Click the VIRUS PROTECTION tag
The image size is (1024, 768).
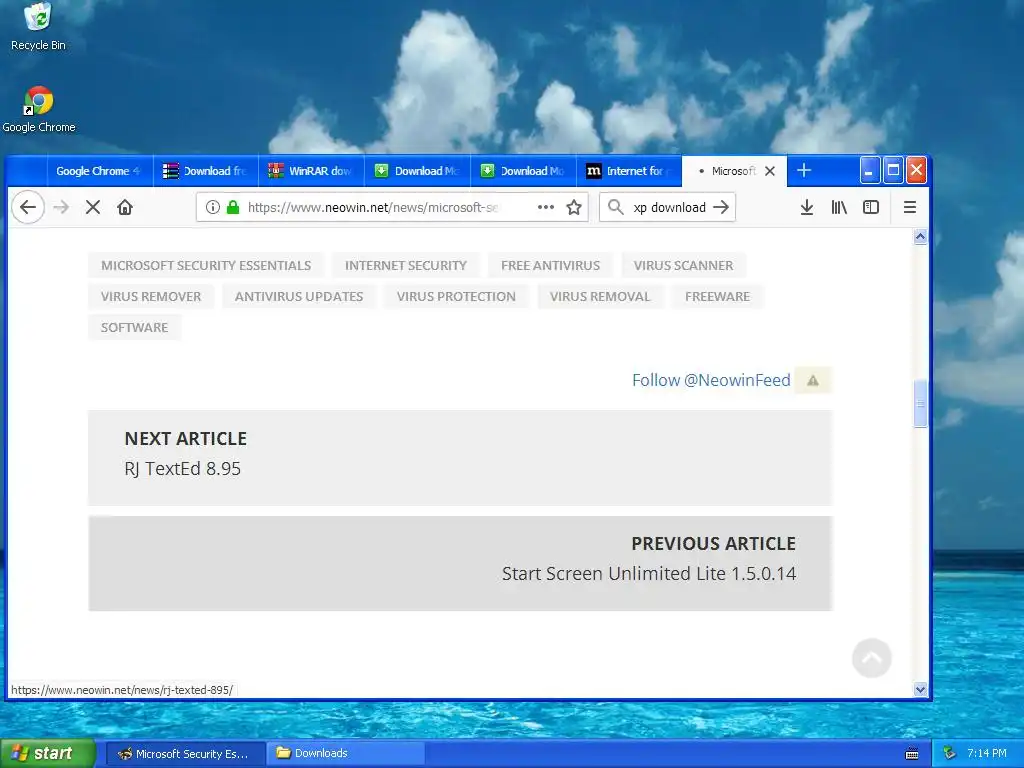(x=456, y=296)
